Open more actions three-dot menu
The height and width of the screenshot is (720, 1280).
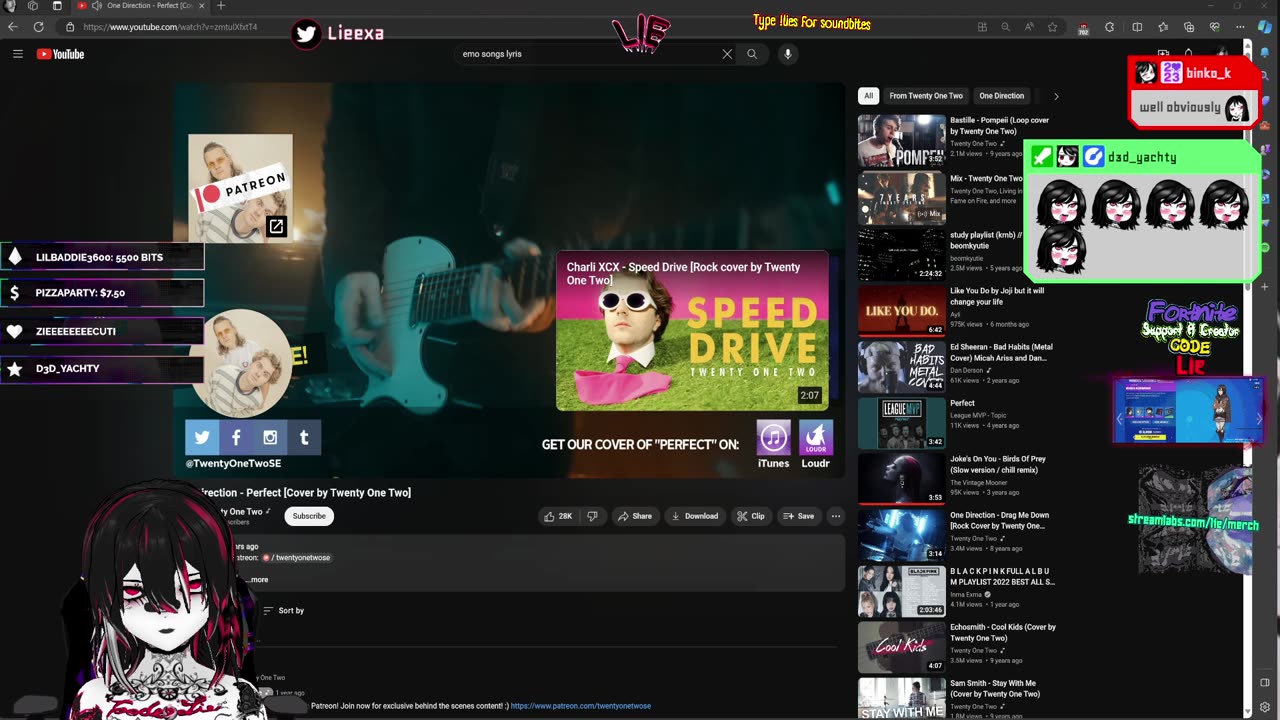coord(836,516)
